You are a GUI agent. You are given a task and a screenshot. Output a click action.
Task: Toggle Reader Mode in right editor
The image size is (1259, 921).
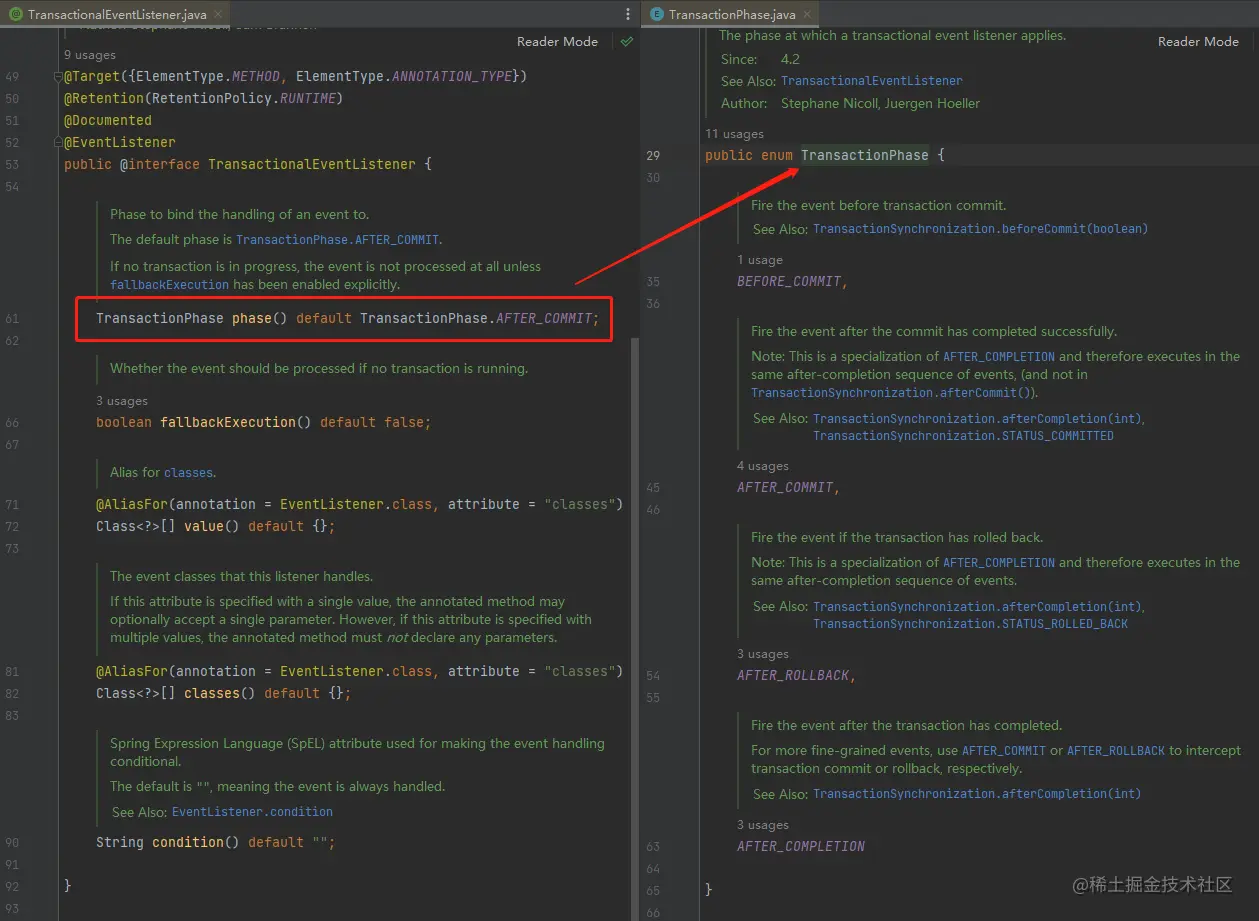1198,42
